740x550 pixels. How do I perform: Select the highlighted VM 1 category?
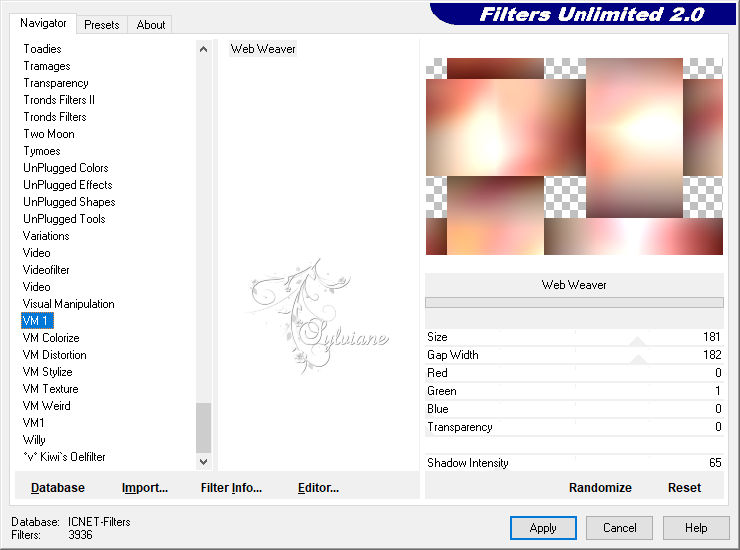pyautogui.click(x=37, y=321)
